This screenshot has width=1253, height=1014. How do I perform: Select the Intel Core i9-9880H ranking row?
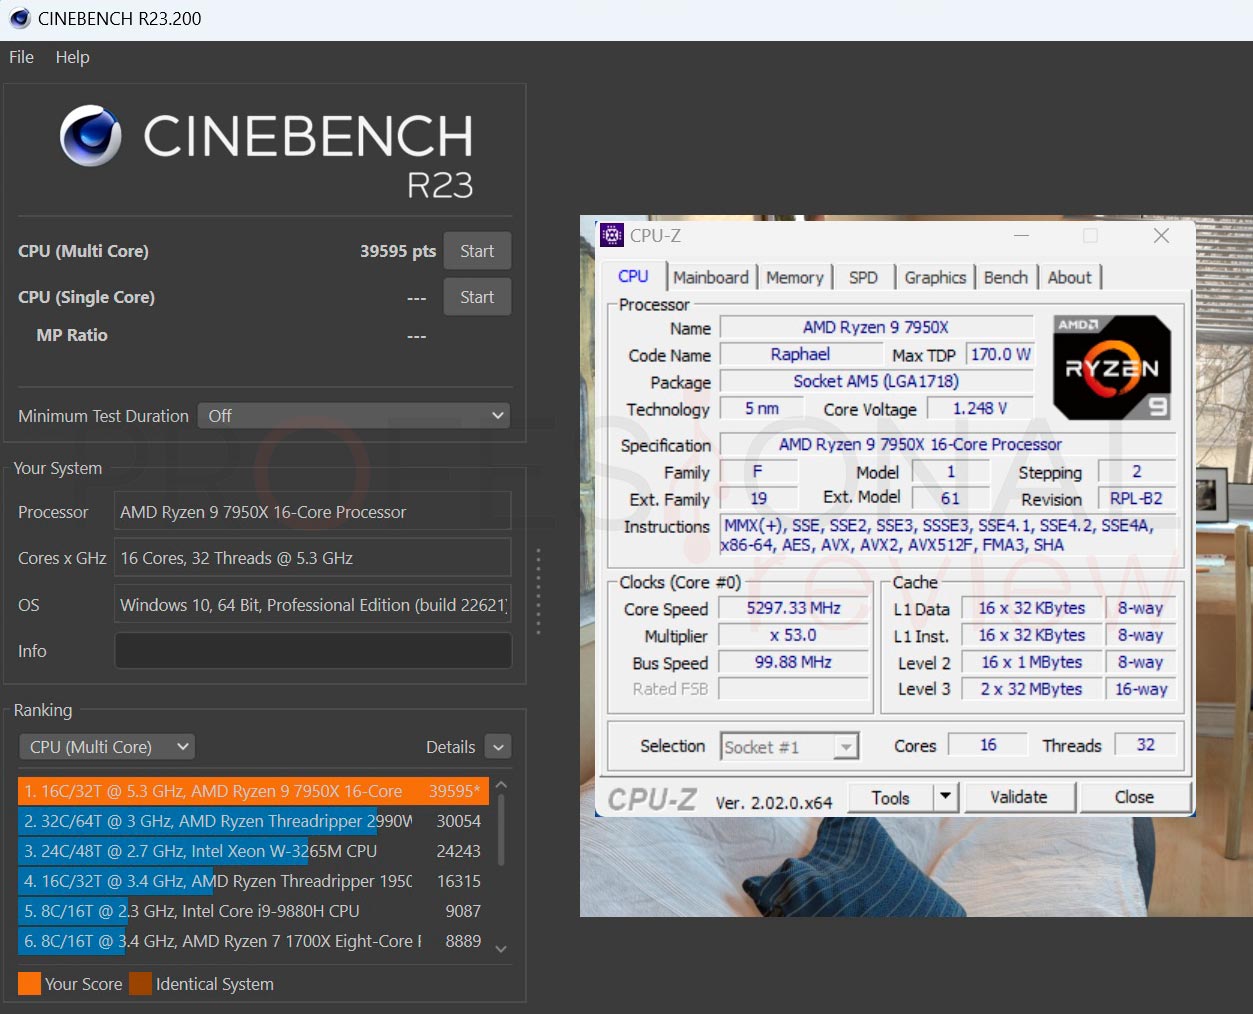click(253, 911)
